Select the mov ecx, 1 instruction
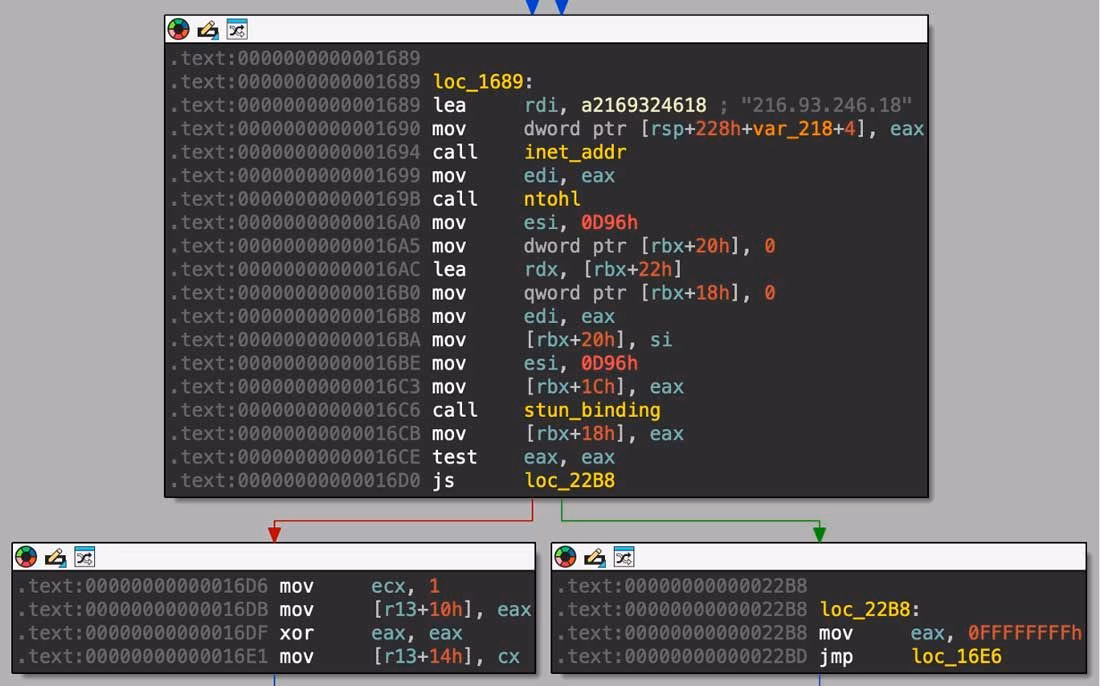This screenshot has height=686, width=1100. pos(360,586)
